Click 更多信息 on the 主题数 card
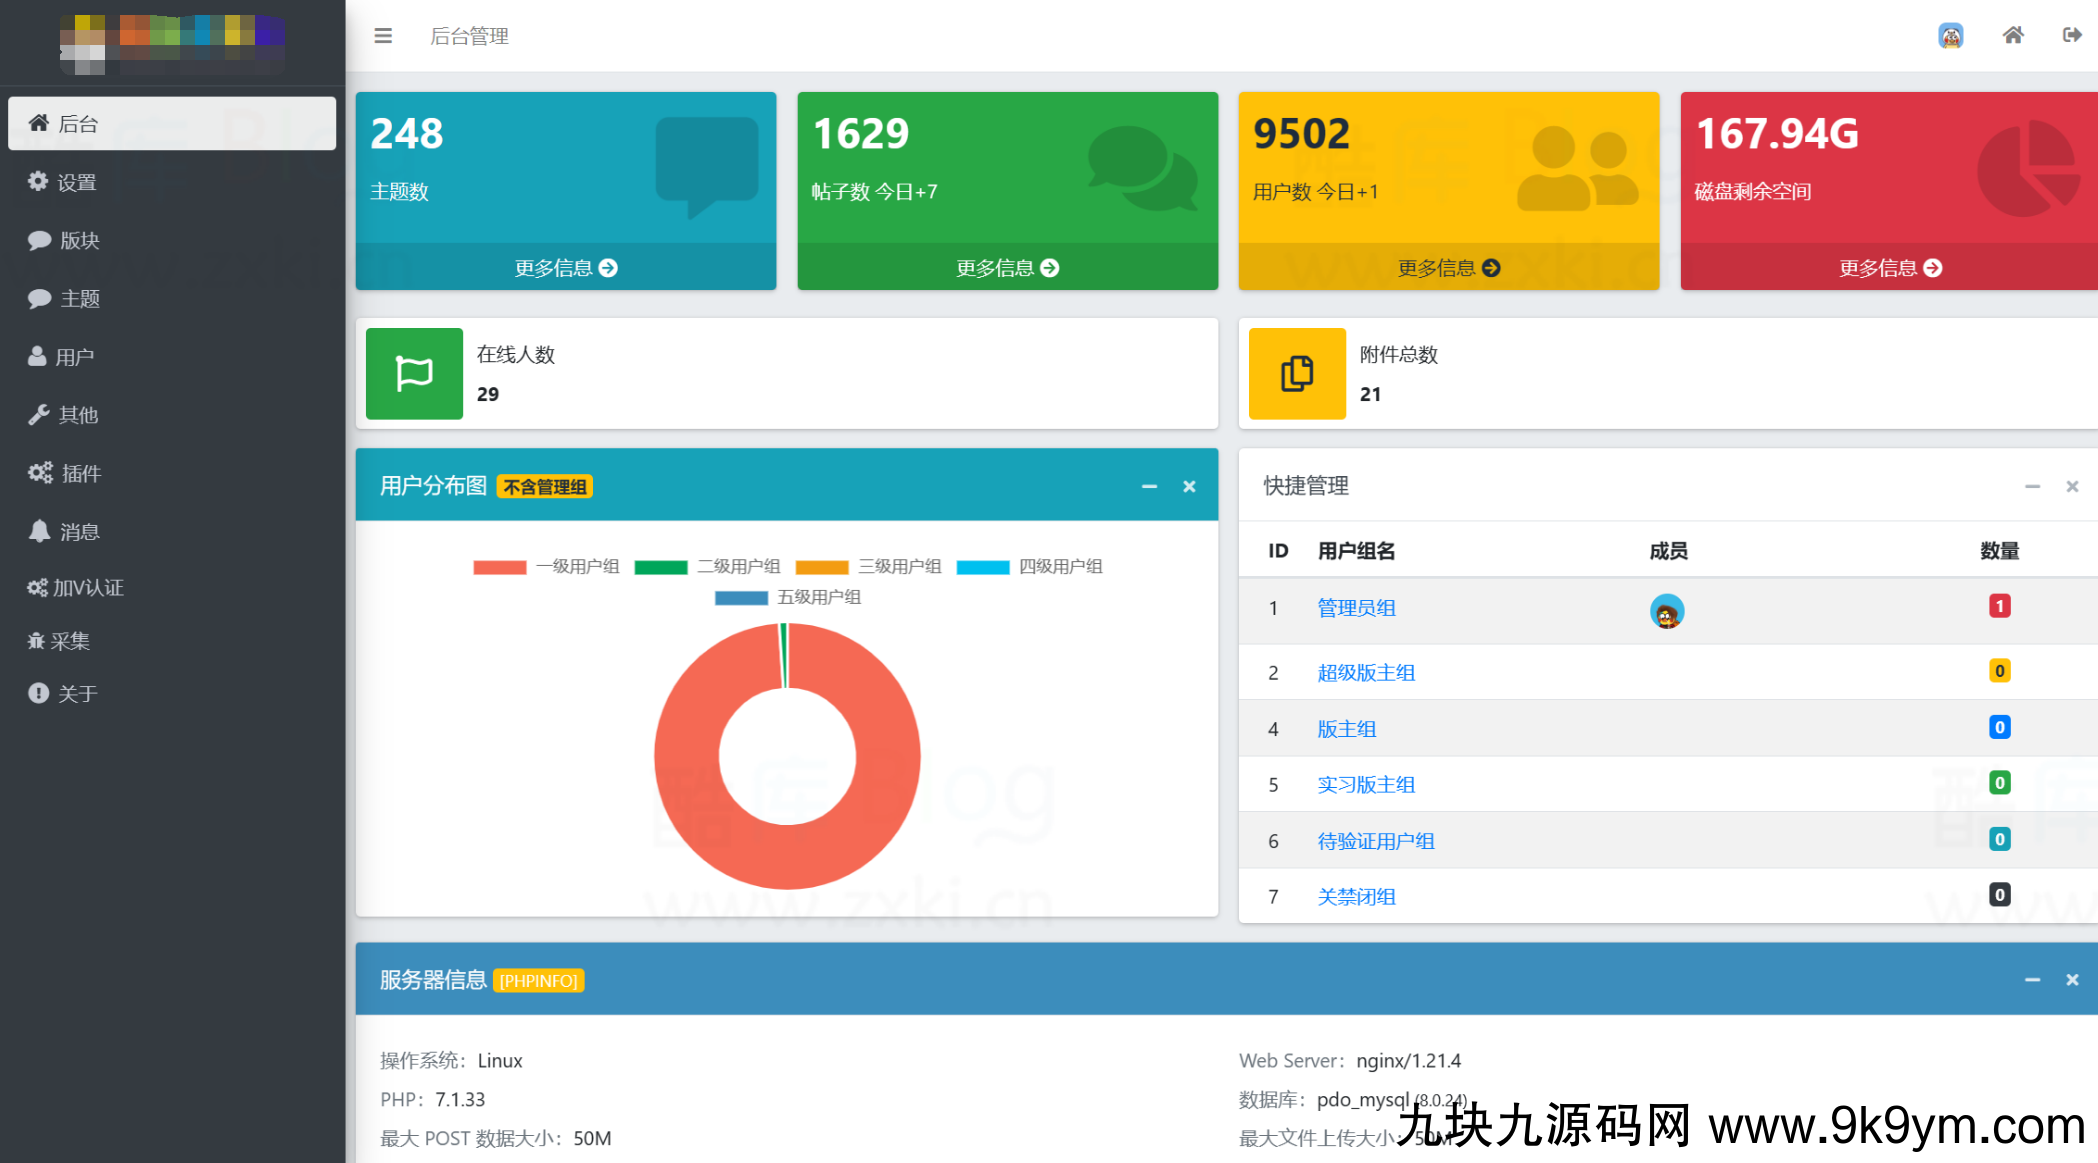Image resolution: width=2098 pixels, height=1163 pixels. pos(566,268)
